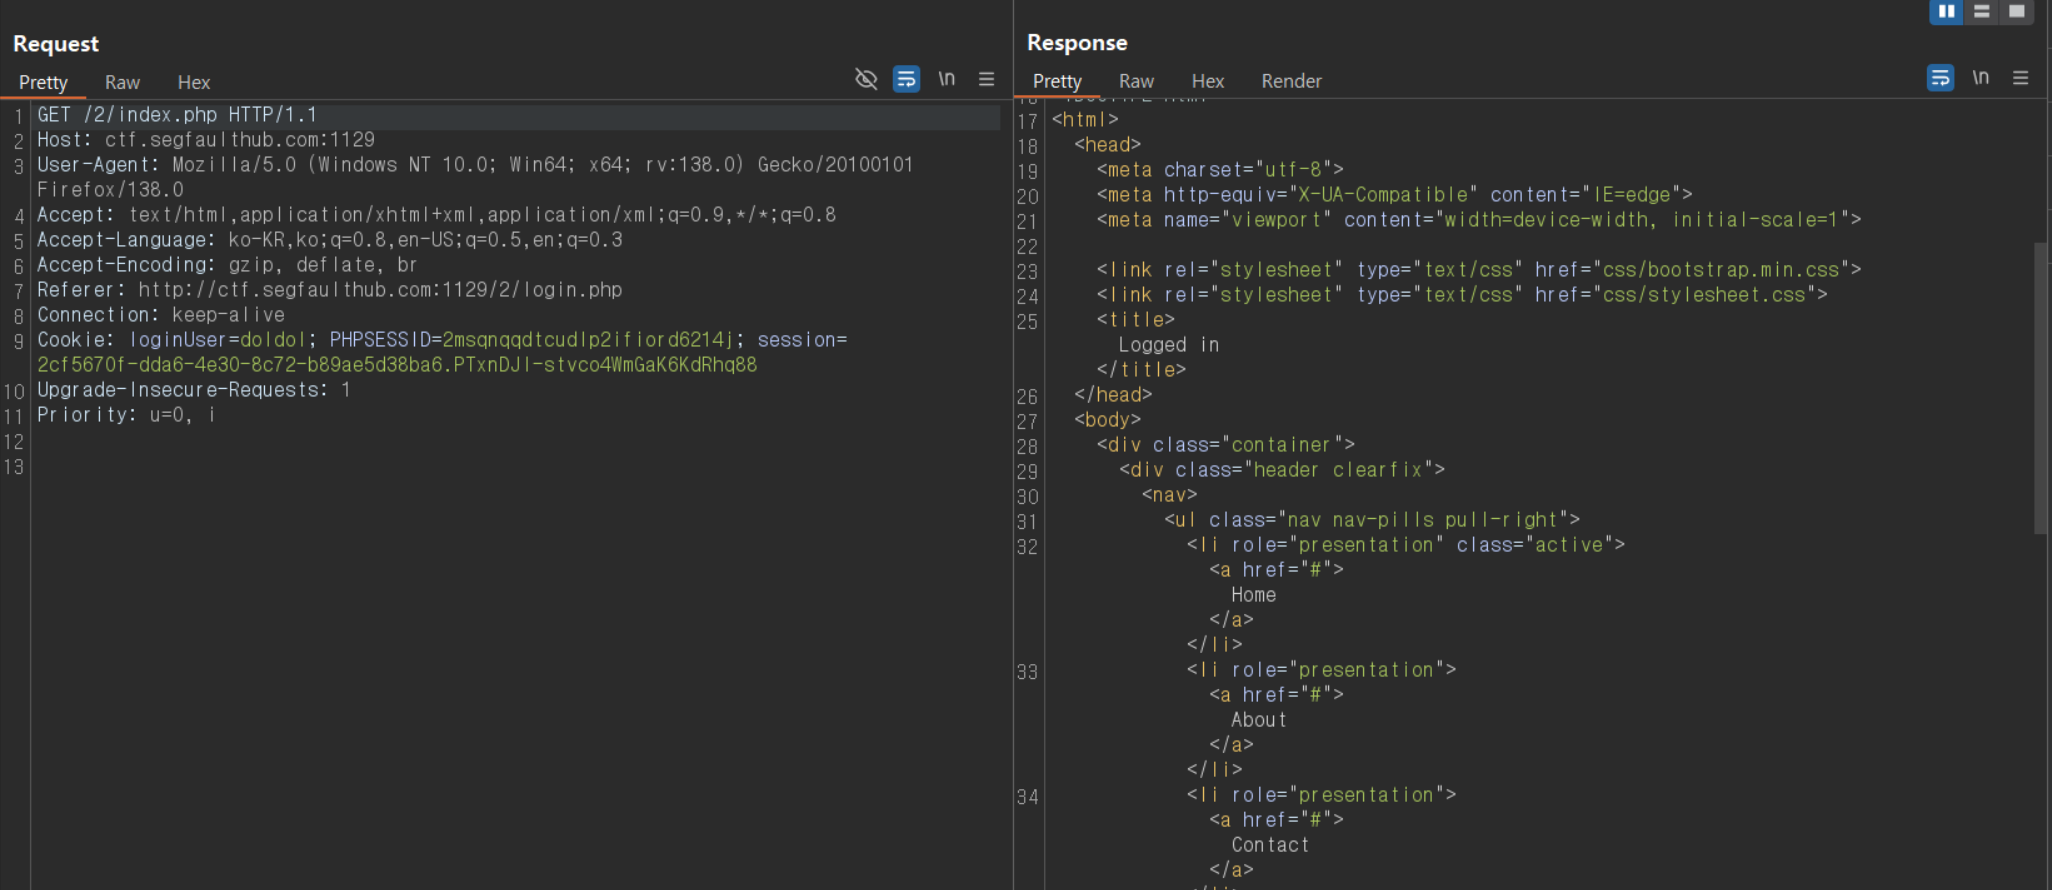Click the meta viewport line in Response
This screenshot has height=890, width=2052.
1479,220
